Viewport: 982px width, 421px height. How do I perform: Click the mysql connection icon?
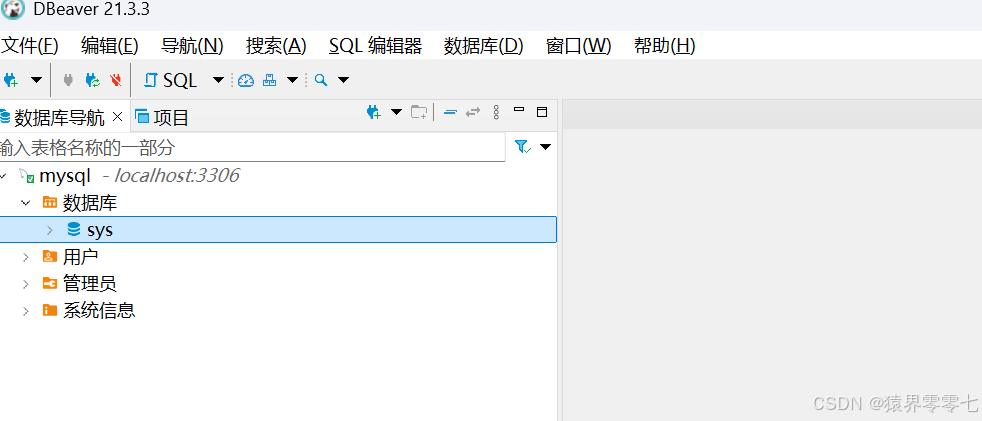[27, 176]
